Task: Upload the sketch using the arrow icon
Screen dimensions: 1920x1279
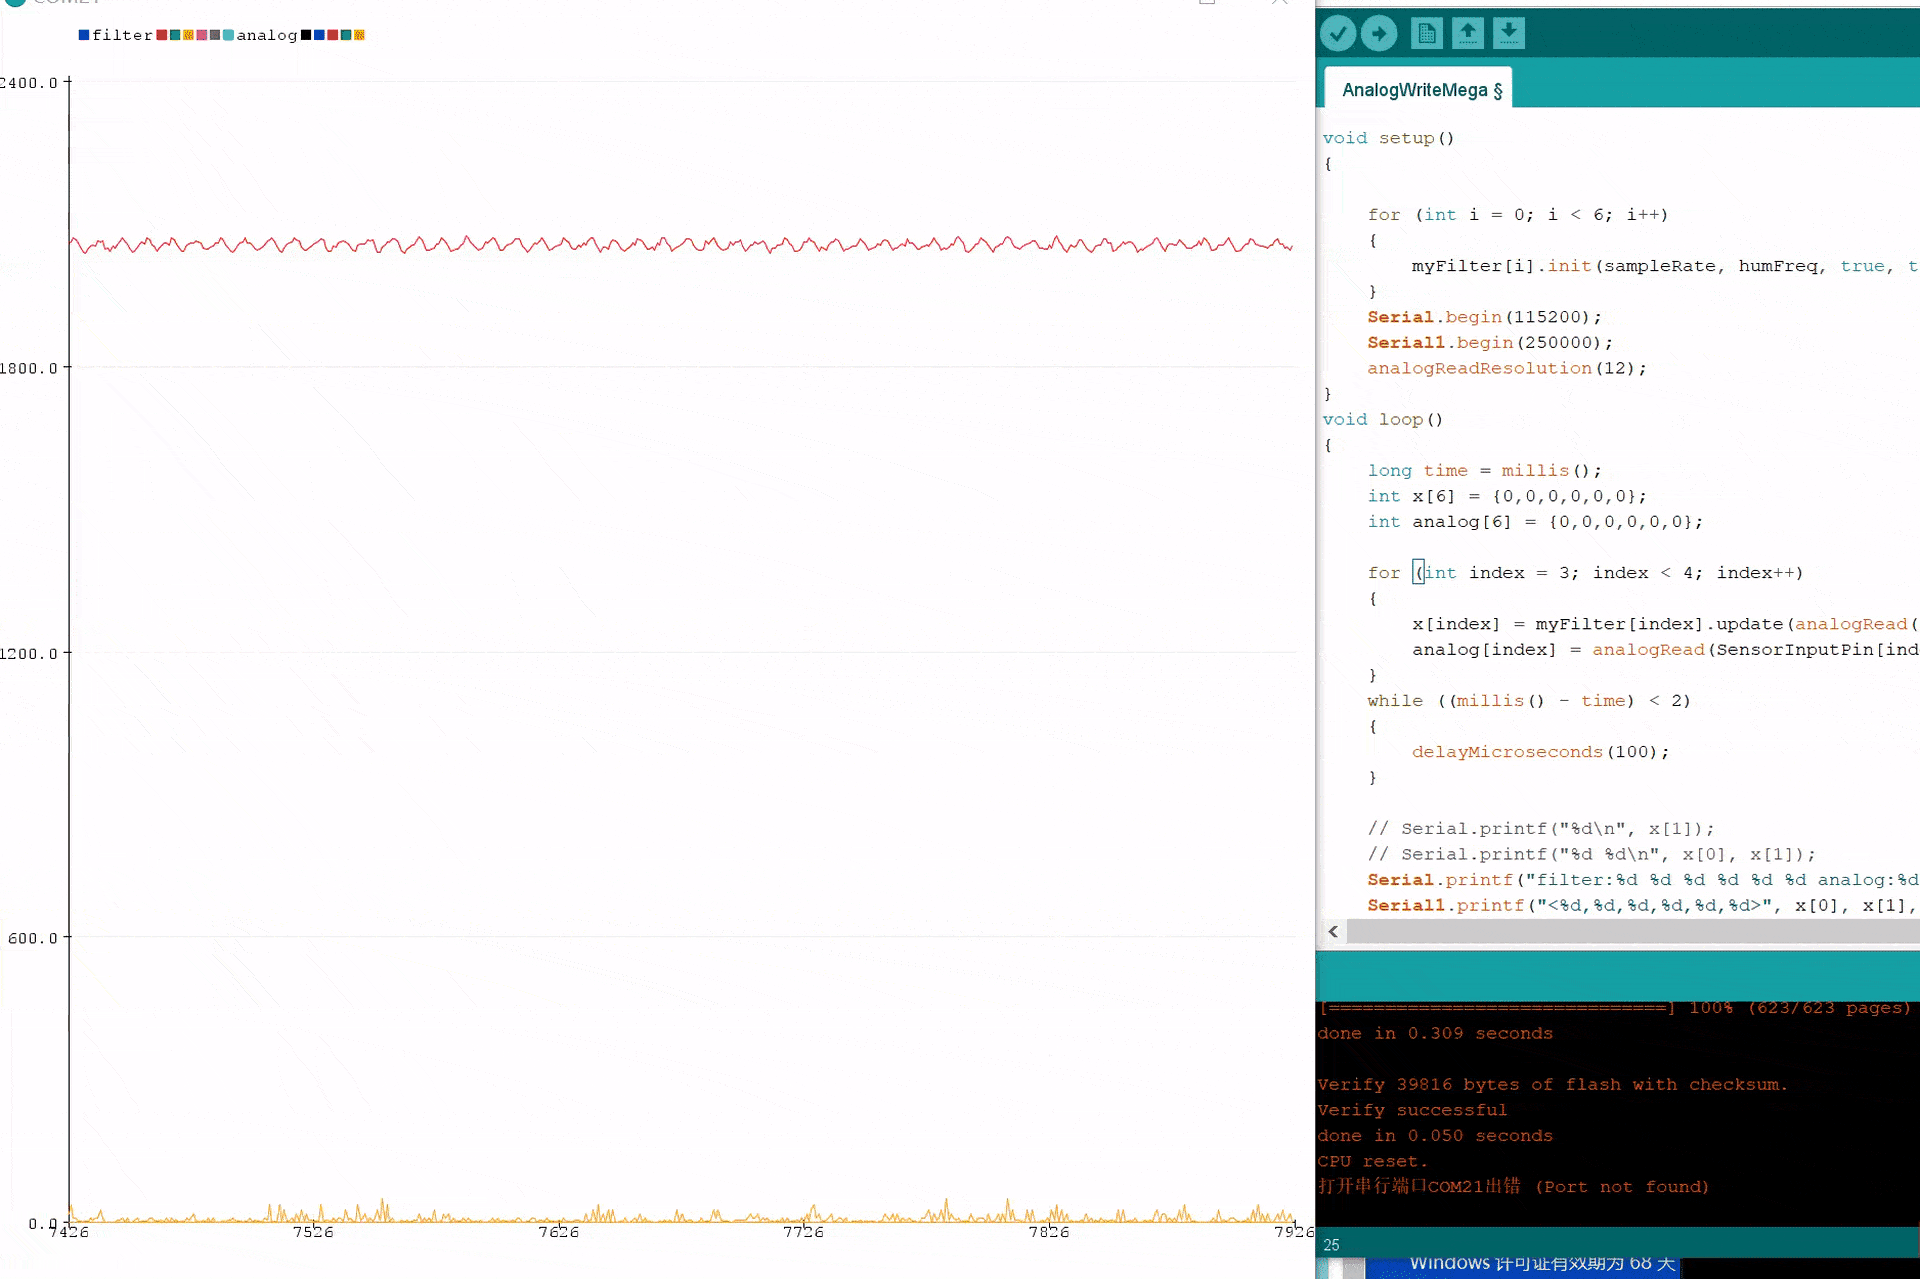Action: pyautogui.click(x=1379, y=33)
